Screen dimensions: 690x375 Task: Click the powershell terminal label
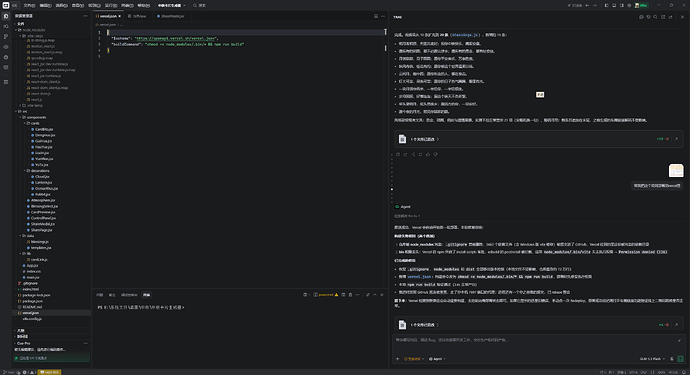pos(326,295)
